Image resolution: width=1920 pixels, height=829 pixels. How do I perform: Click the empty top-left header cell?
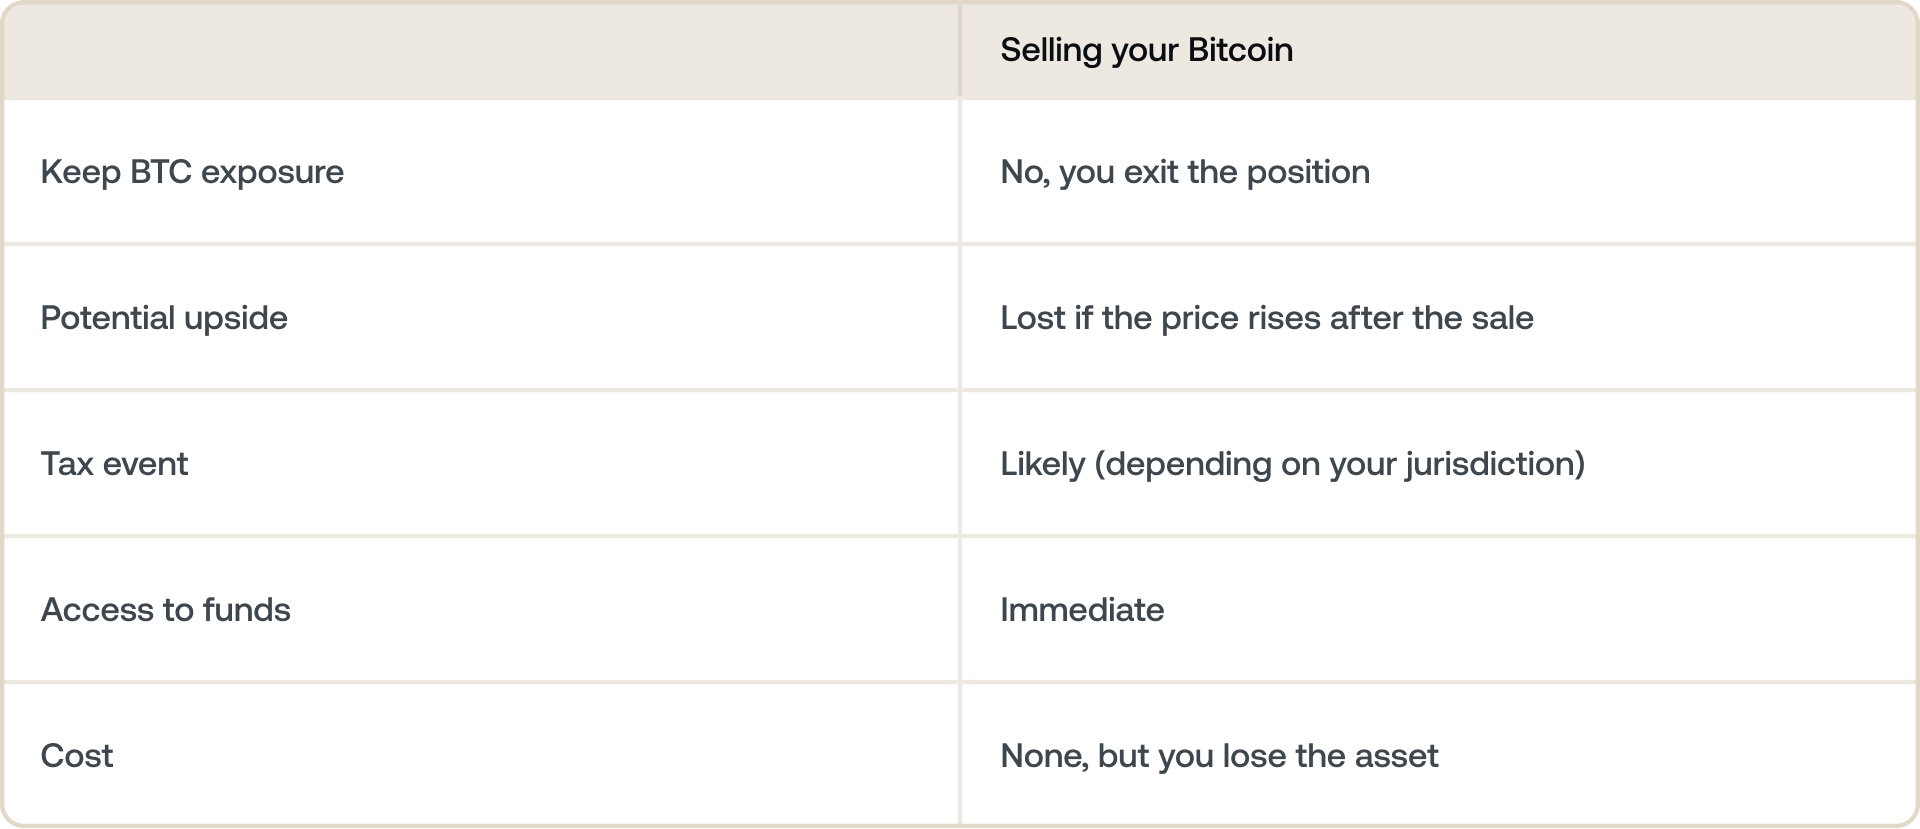coord(480,50)
